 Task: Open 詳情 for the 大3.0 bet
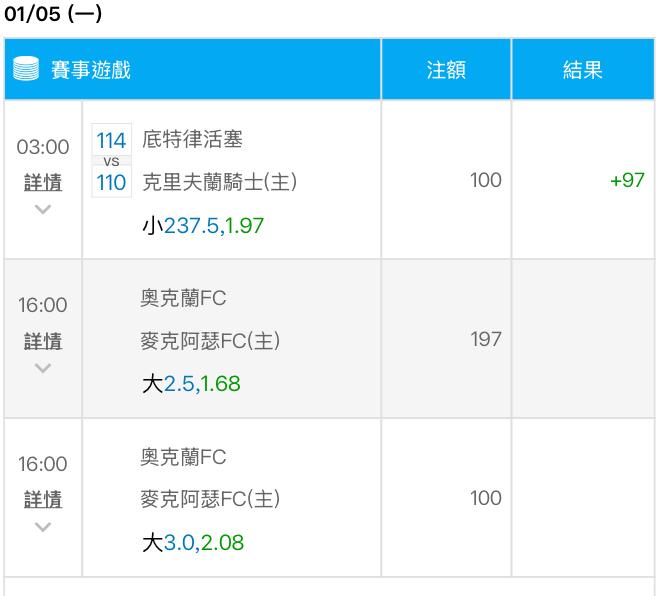point(43,499)
